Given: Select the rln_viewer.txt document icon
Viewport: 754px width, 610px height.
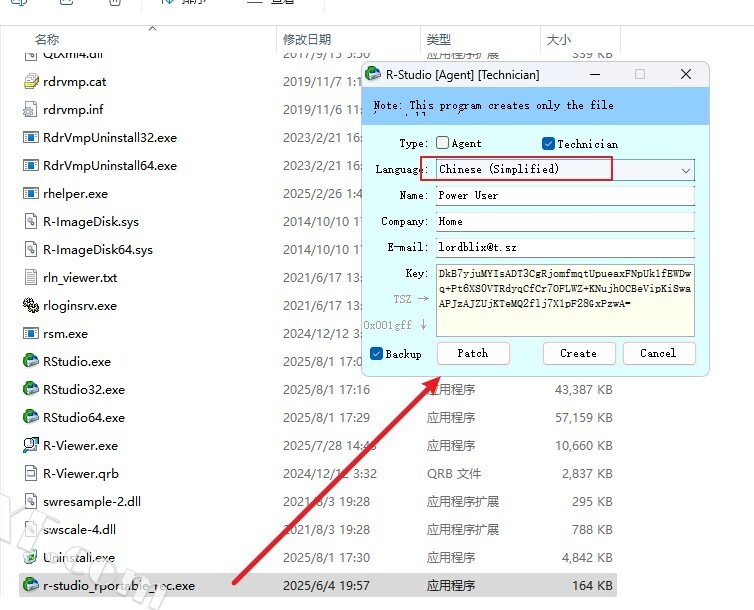Looking at the screenshot, I should pos(31,277).
